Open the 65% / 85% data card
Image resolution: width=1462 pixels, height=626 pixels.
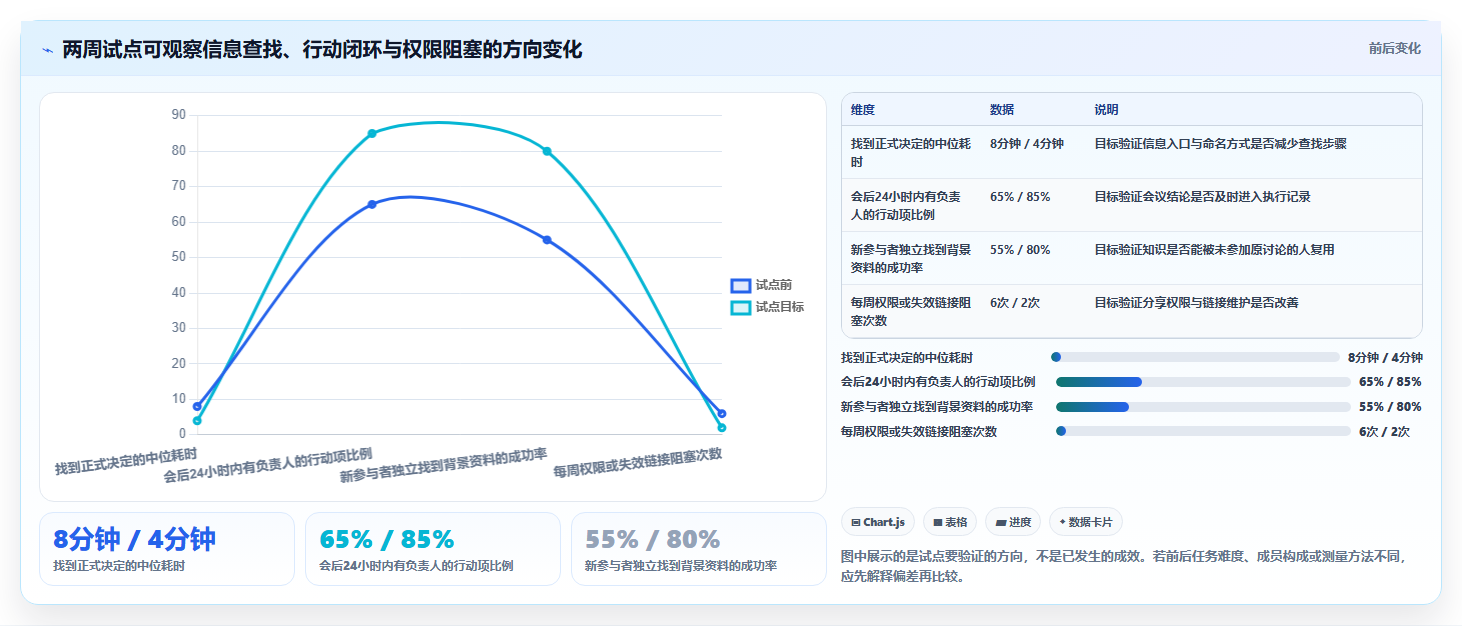(433, 549)
